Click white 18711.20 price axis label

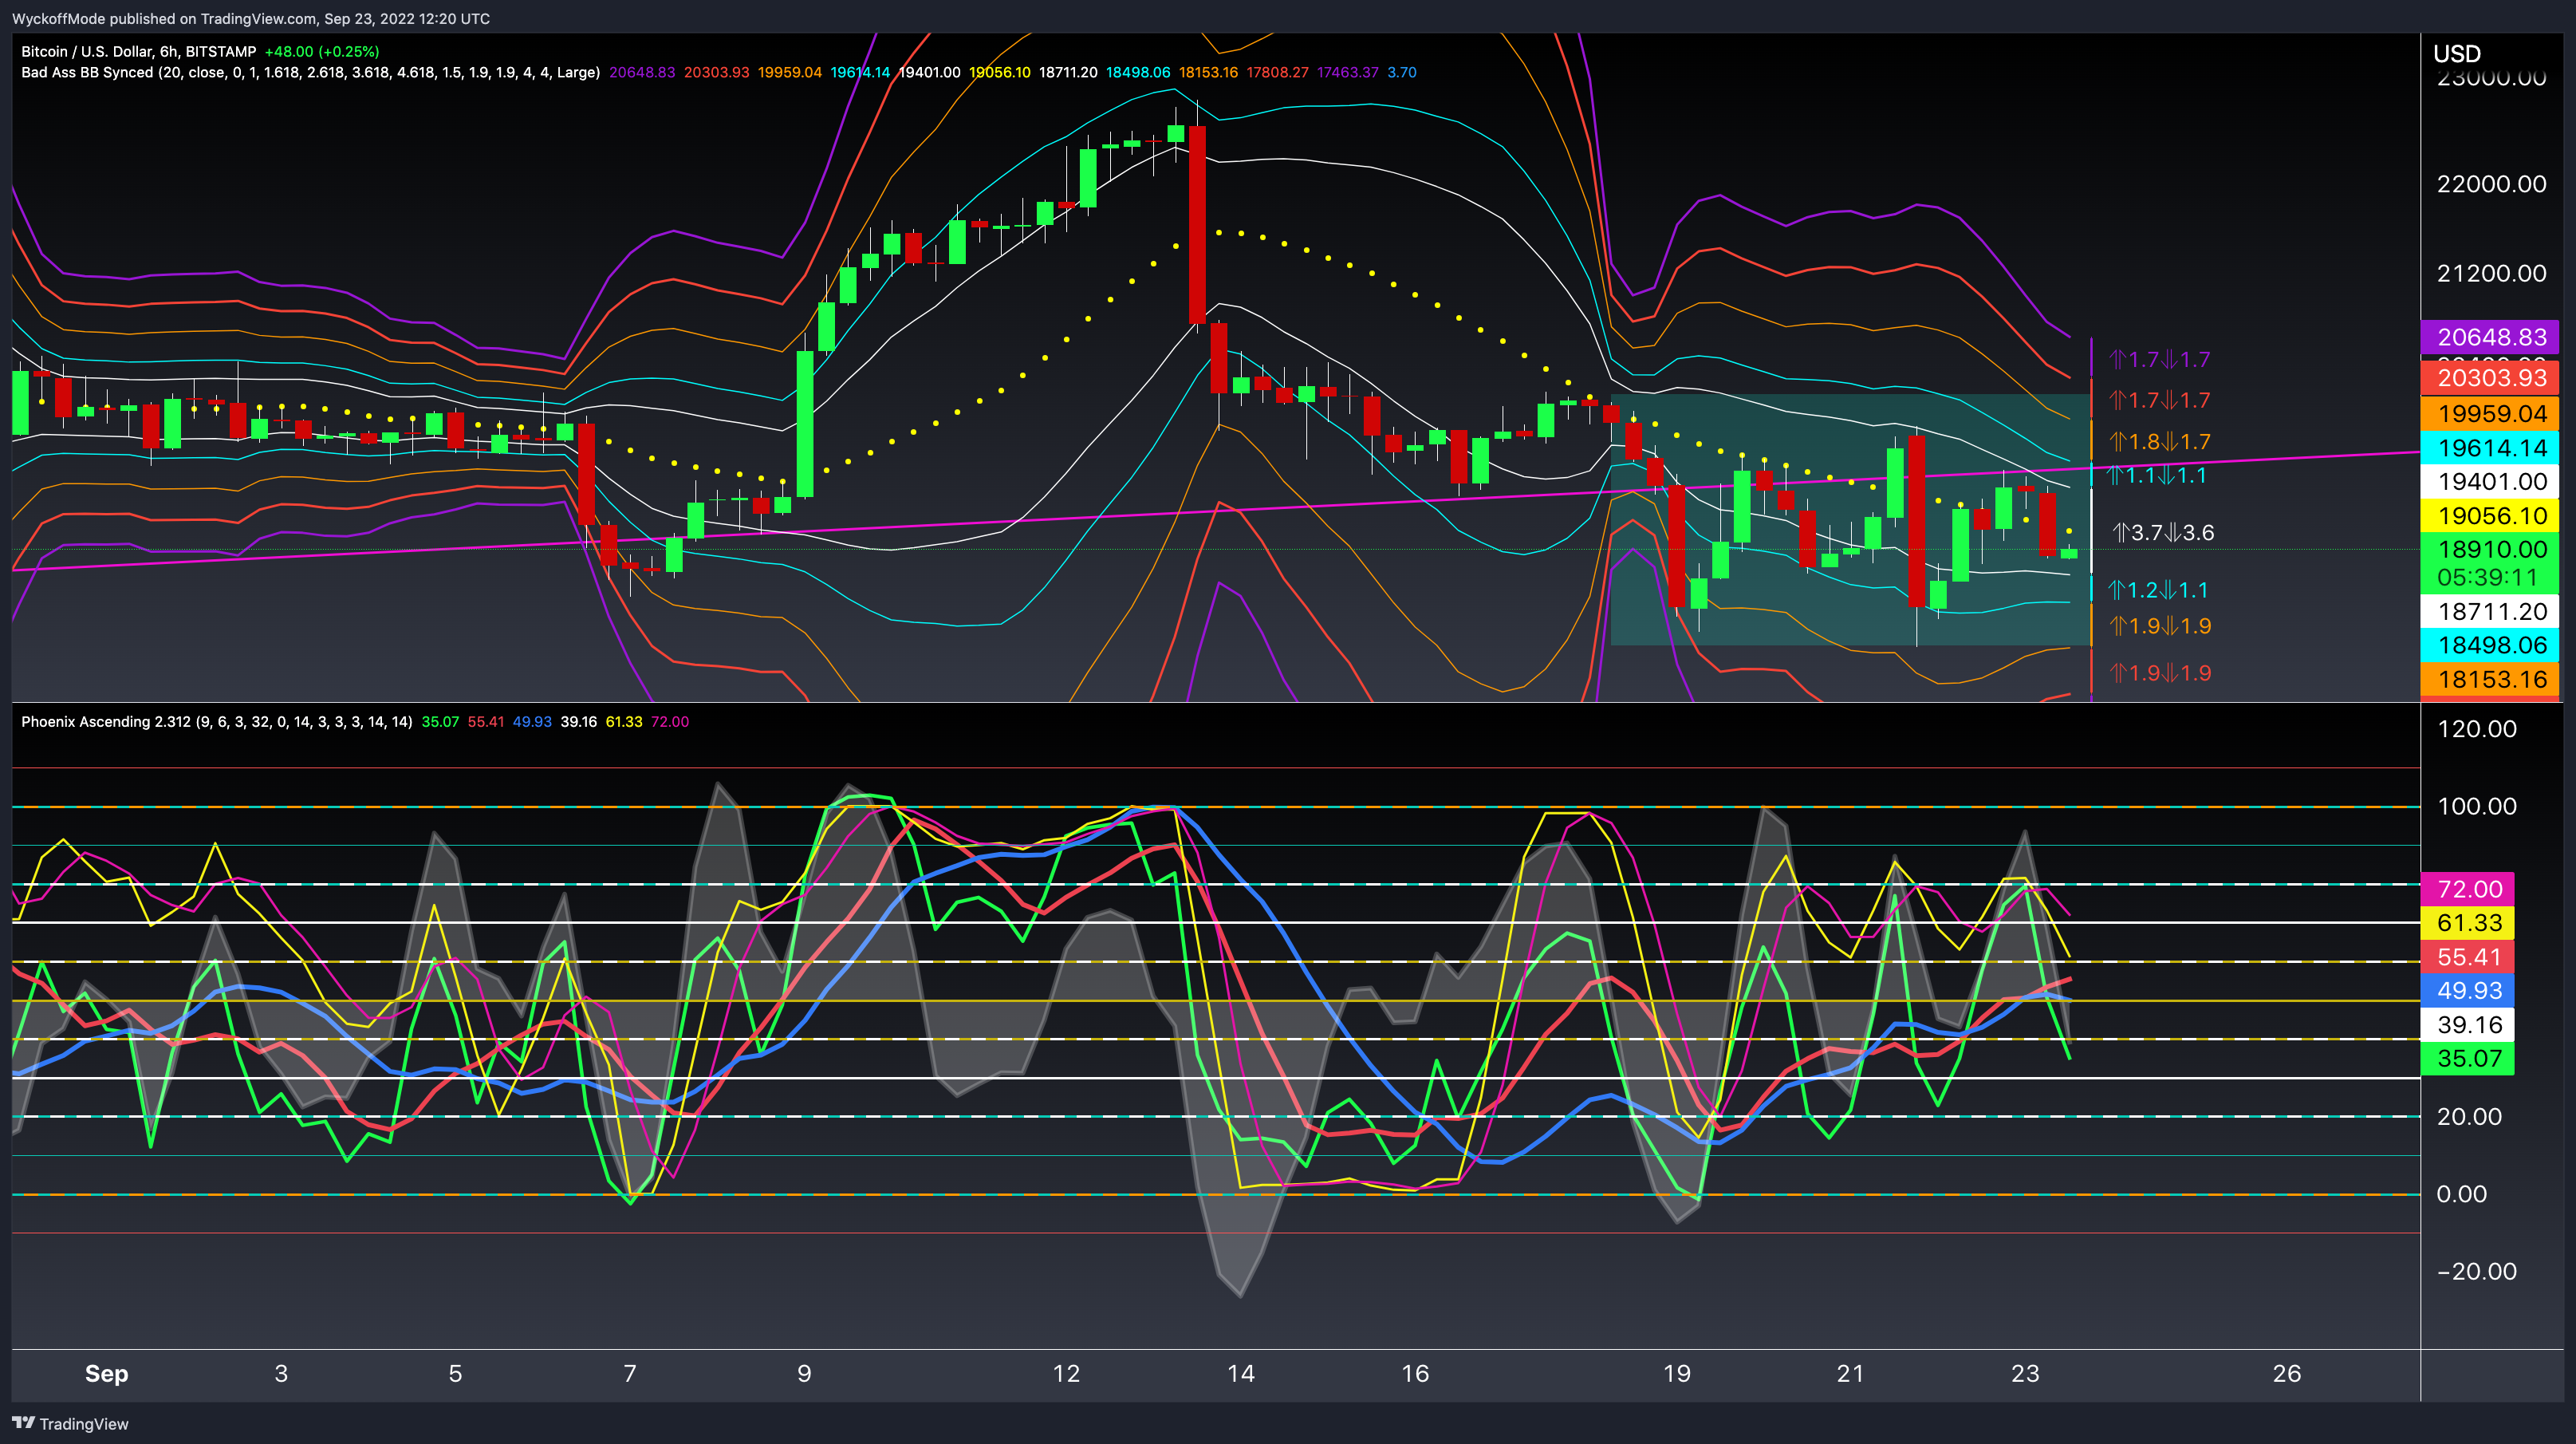(2491, 611)
